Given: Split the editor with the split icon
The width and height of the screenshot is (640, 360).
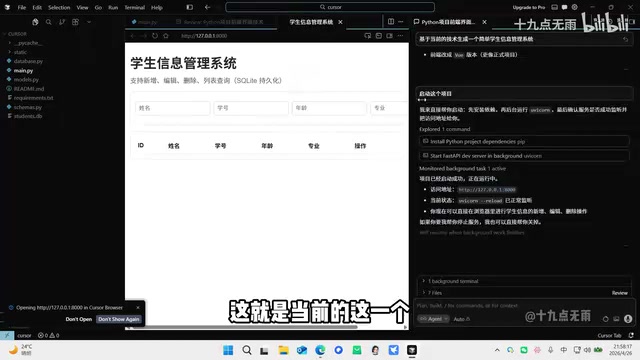Looking at the screenshot, I should tap(391, 22).
